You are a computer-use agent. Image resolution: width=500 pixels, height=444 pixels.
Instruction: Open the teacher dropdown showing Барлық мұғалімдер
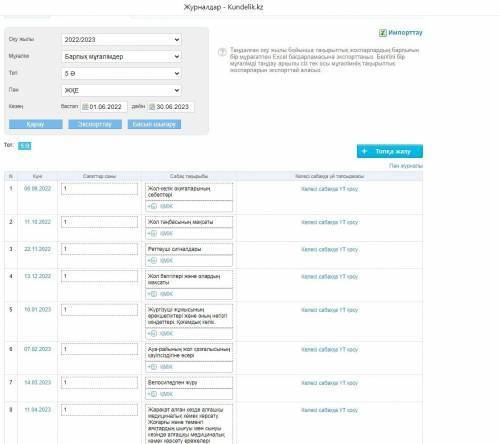(x=121, y=56)
